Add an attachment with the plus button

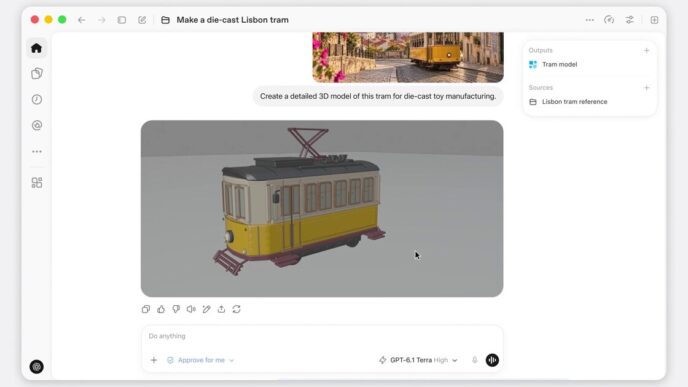pos(154,360)
